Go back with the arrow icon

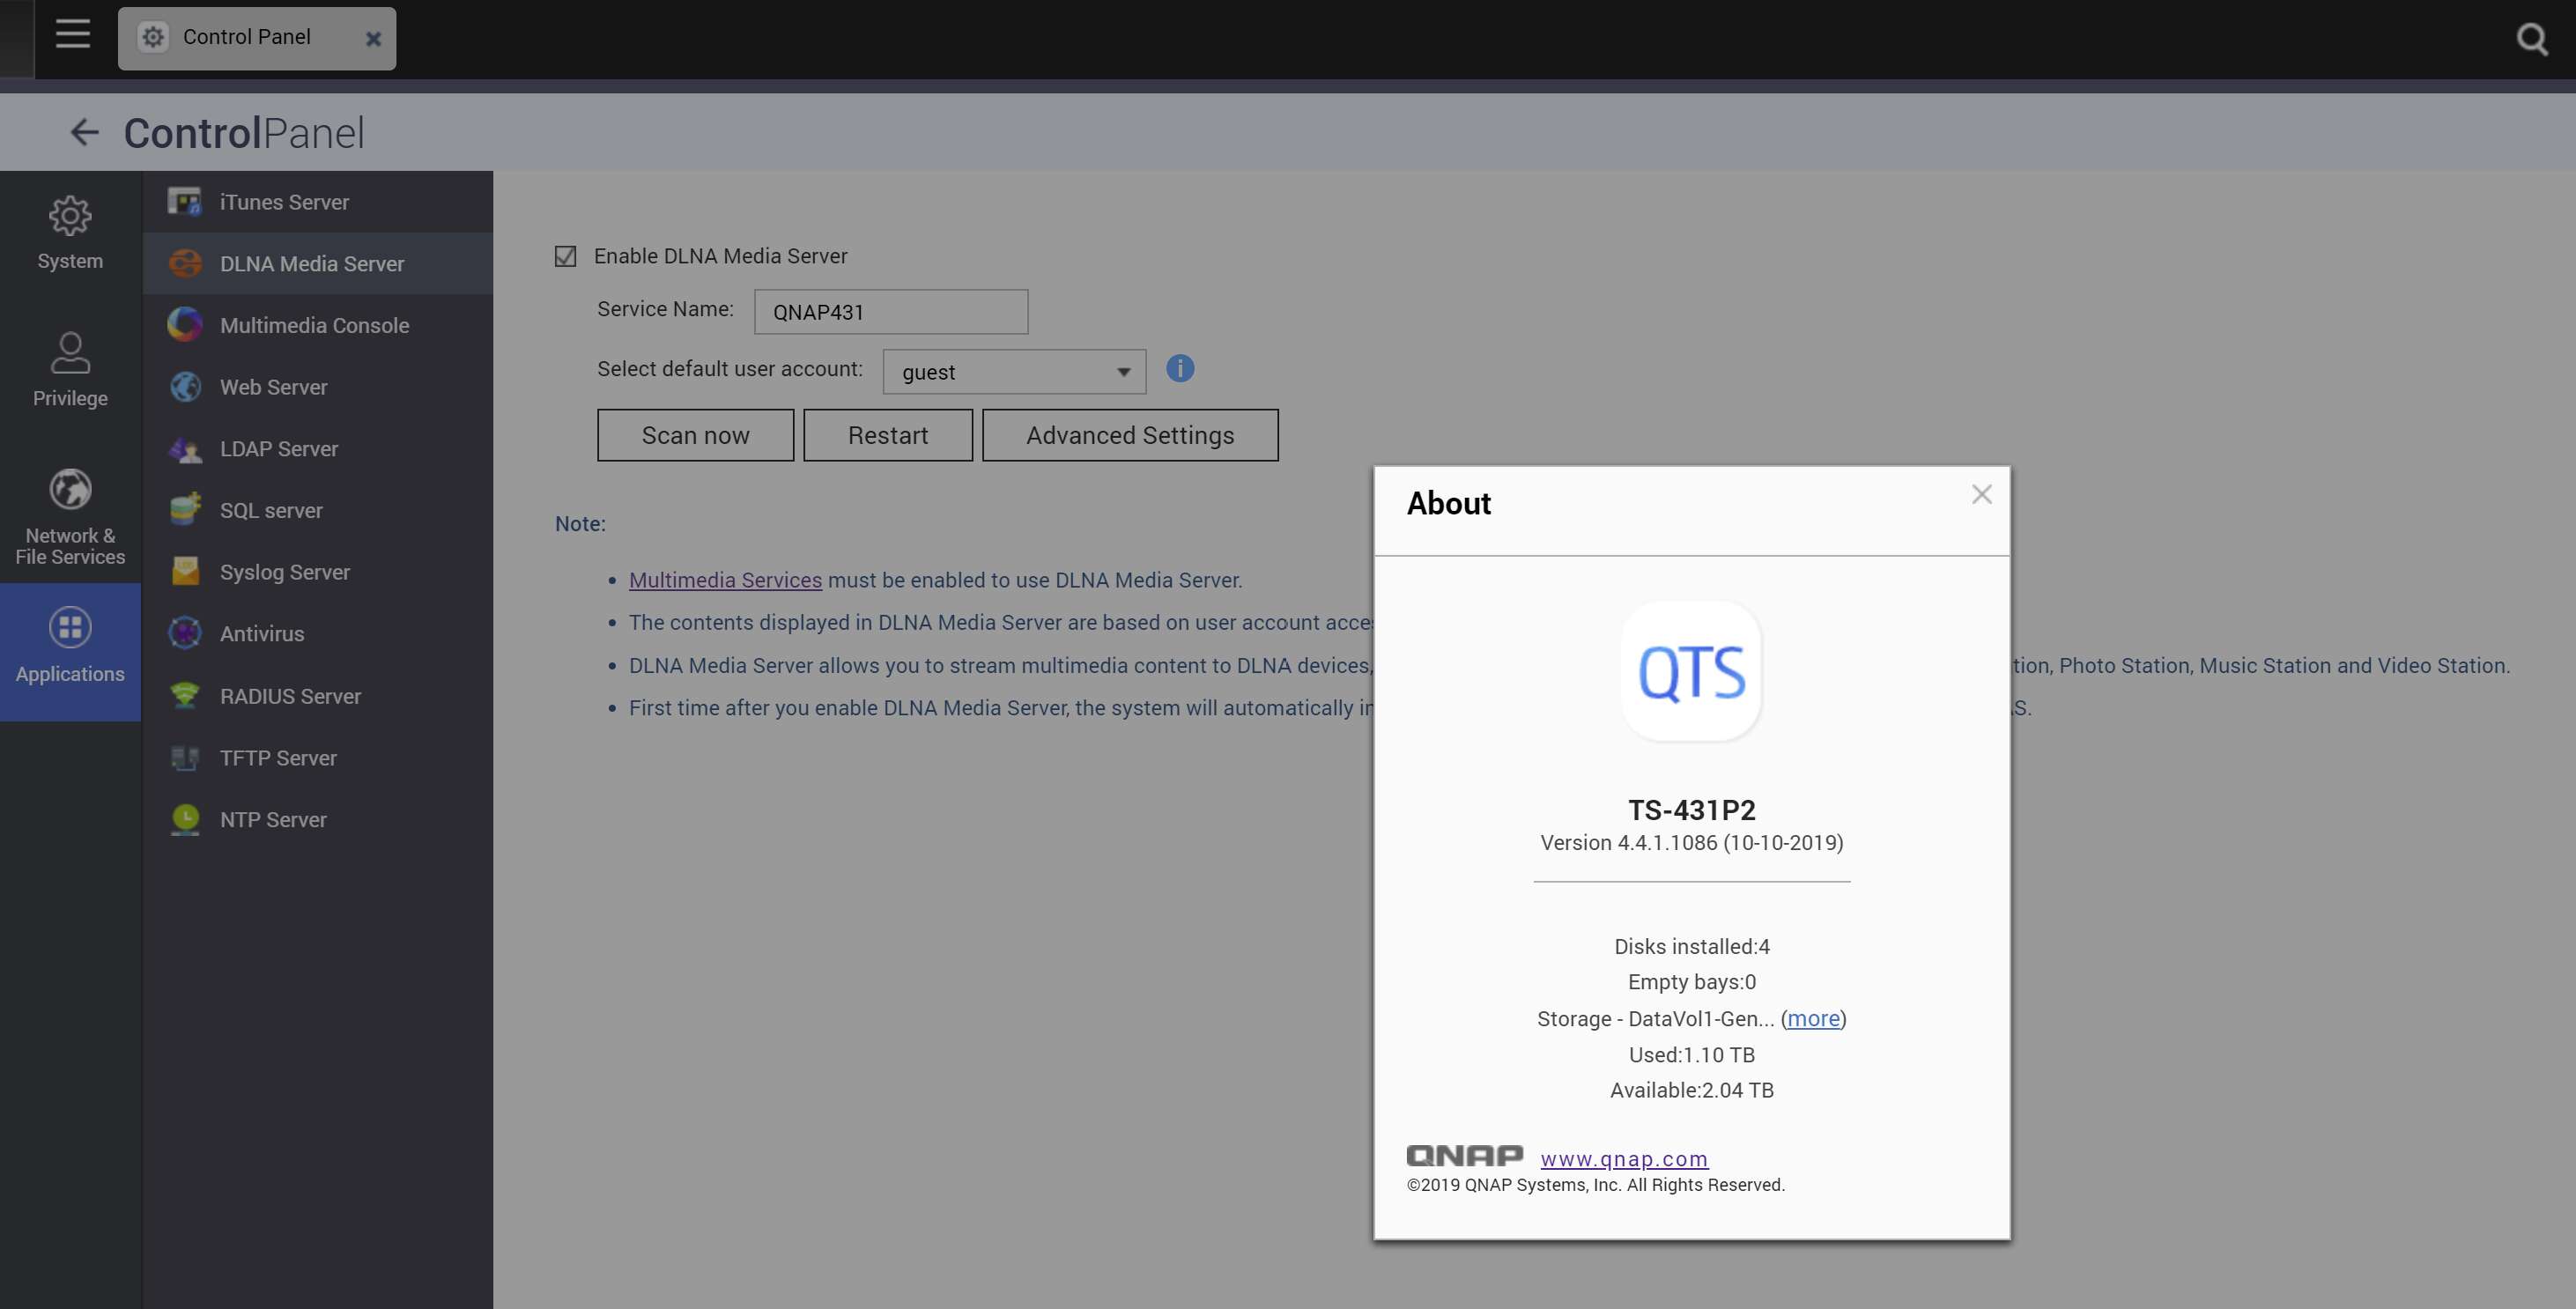tap(84, 132)
